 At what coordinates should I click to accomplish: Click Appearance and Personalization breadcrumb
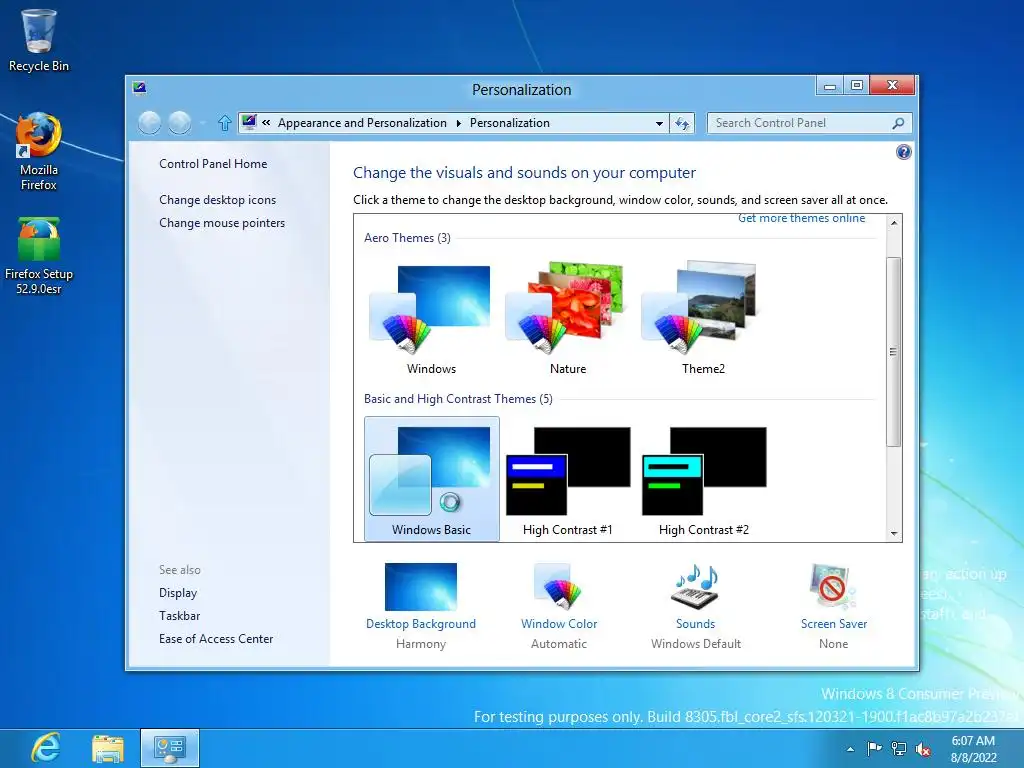point(362,123)
